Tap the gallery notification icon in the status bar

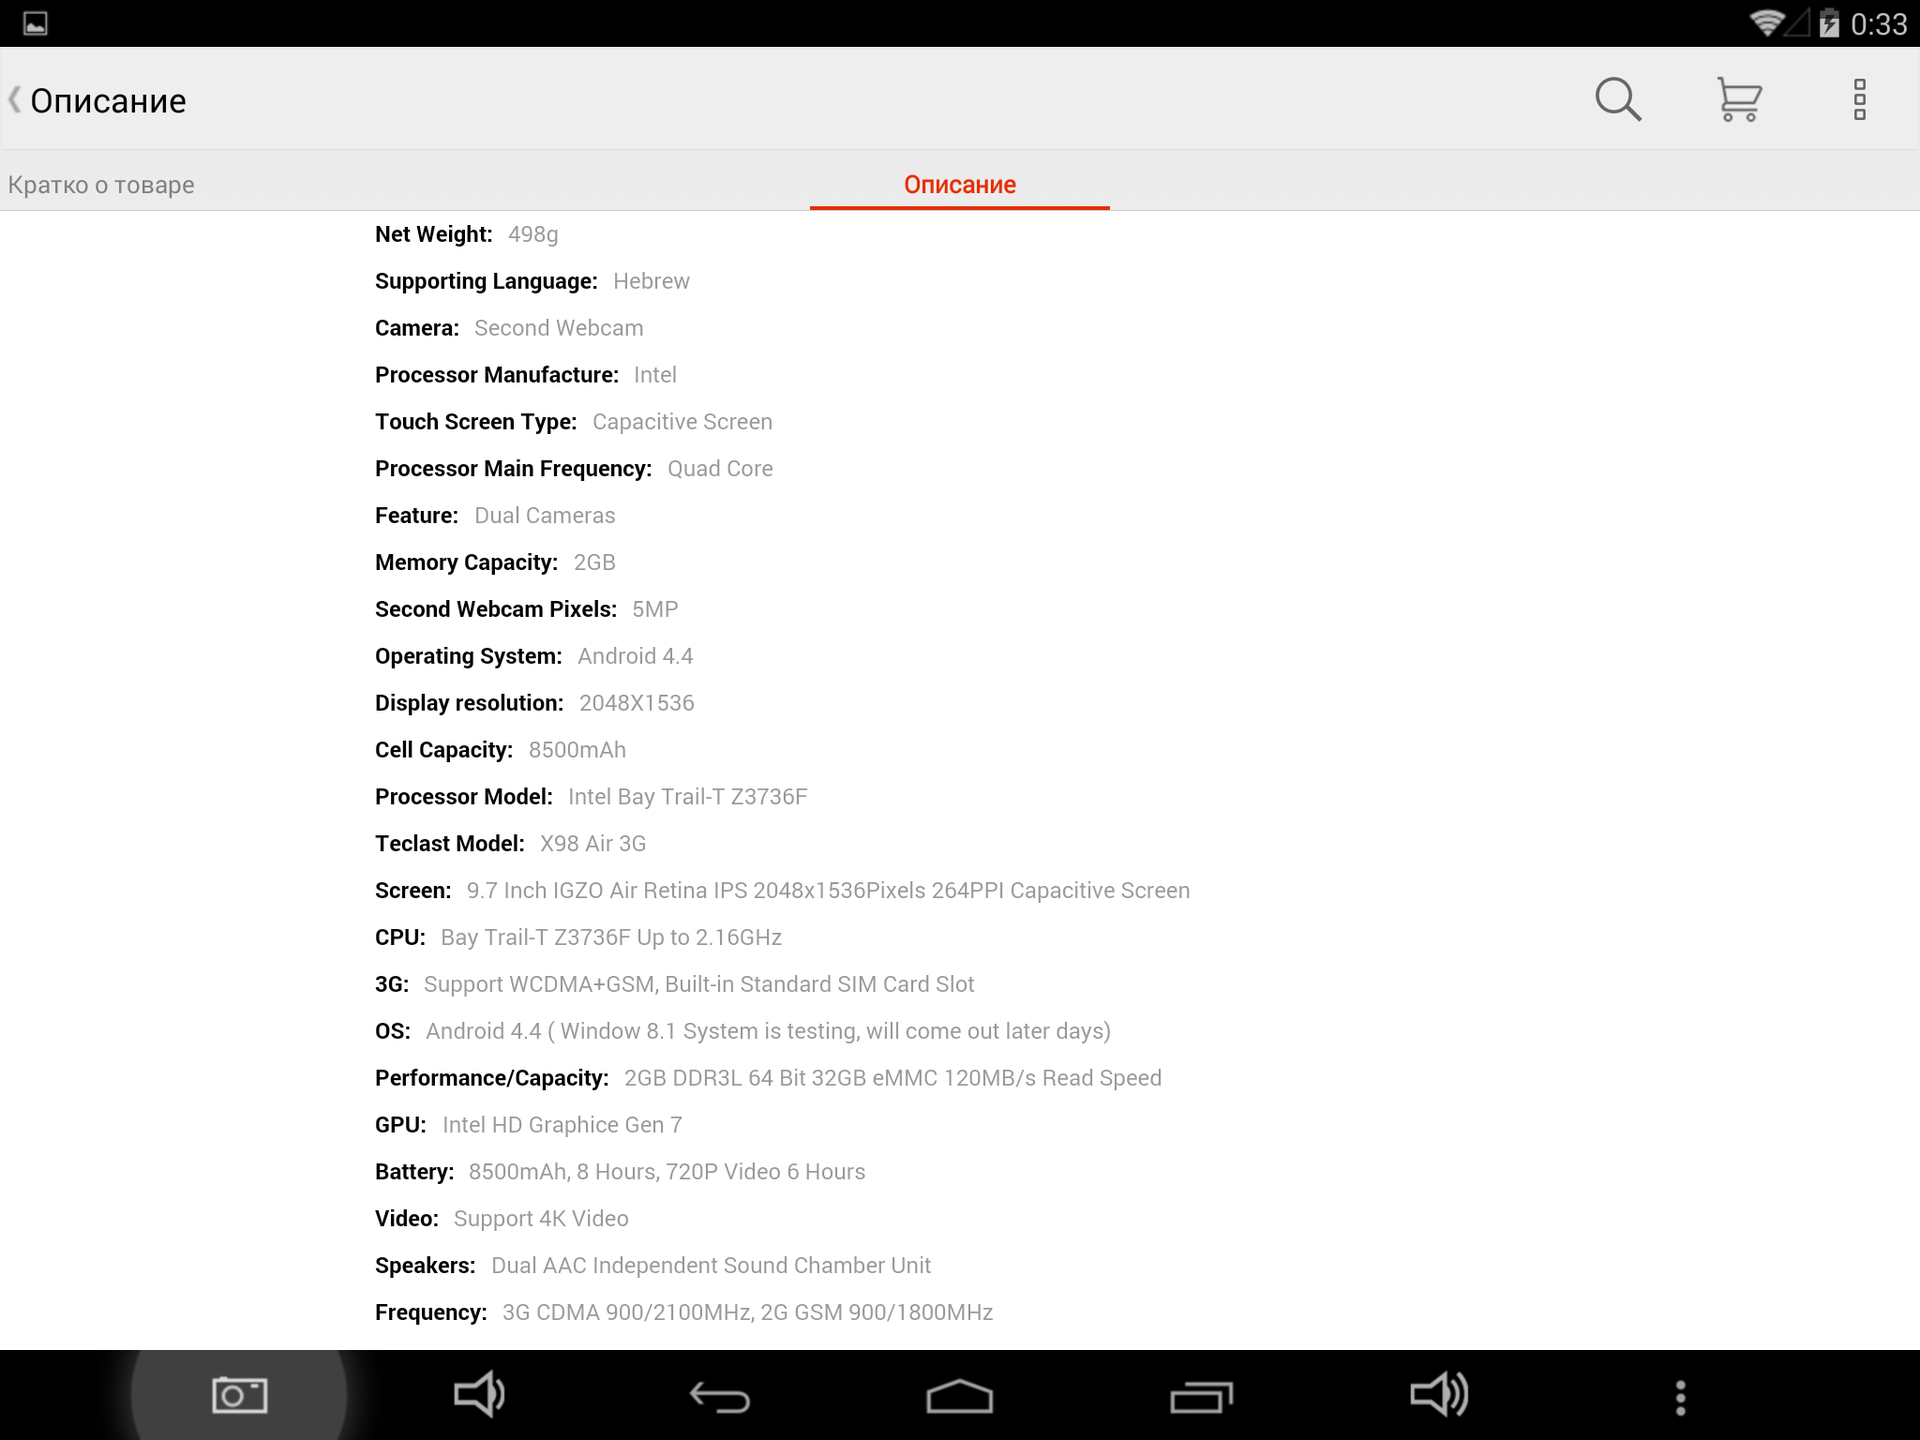click(35, 23)
